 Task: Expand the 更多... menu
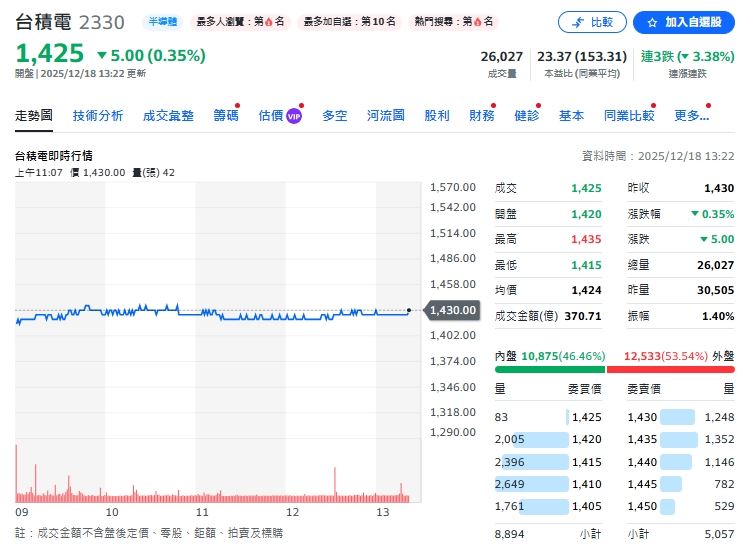[x=692, y=116]
